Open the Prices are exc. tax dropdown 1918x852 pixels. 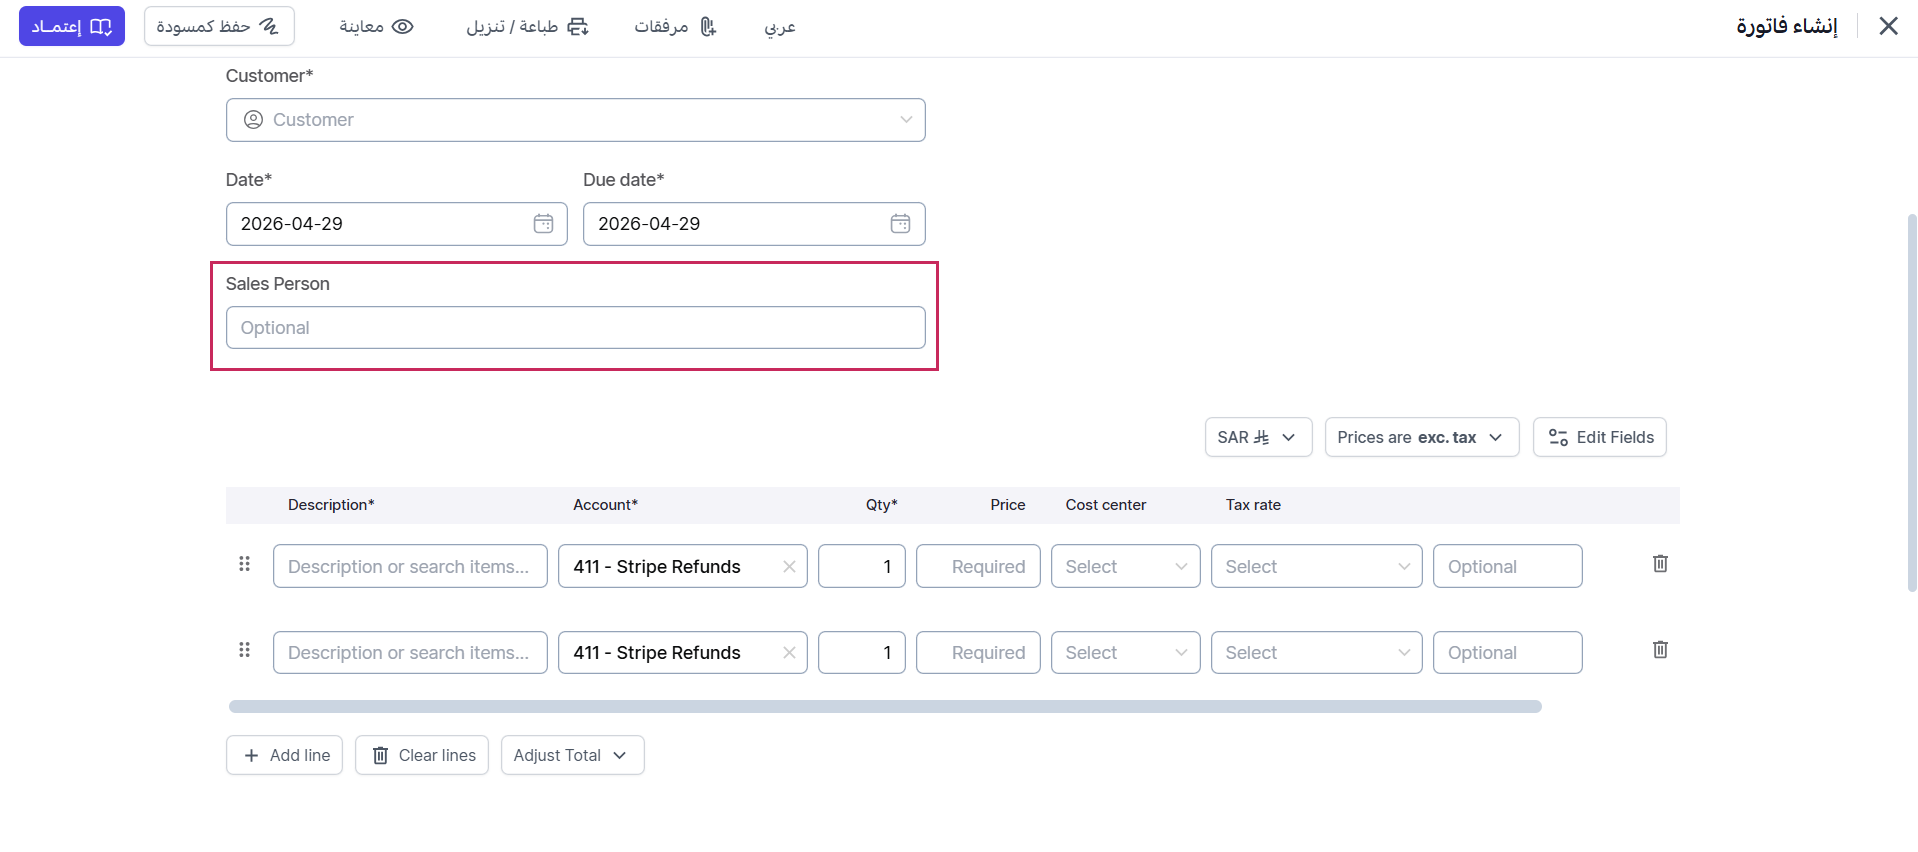pos(1420,437)
